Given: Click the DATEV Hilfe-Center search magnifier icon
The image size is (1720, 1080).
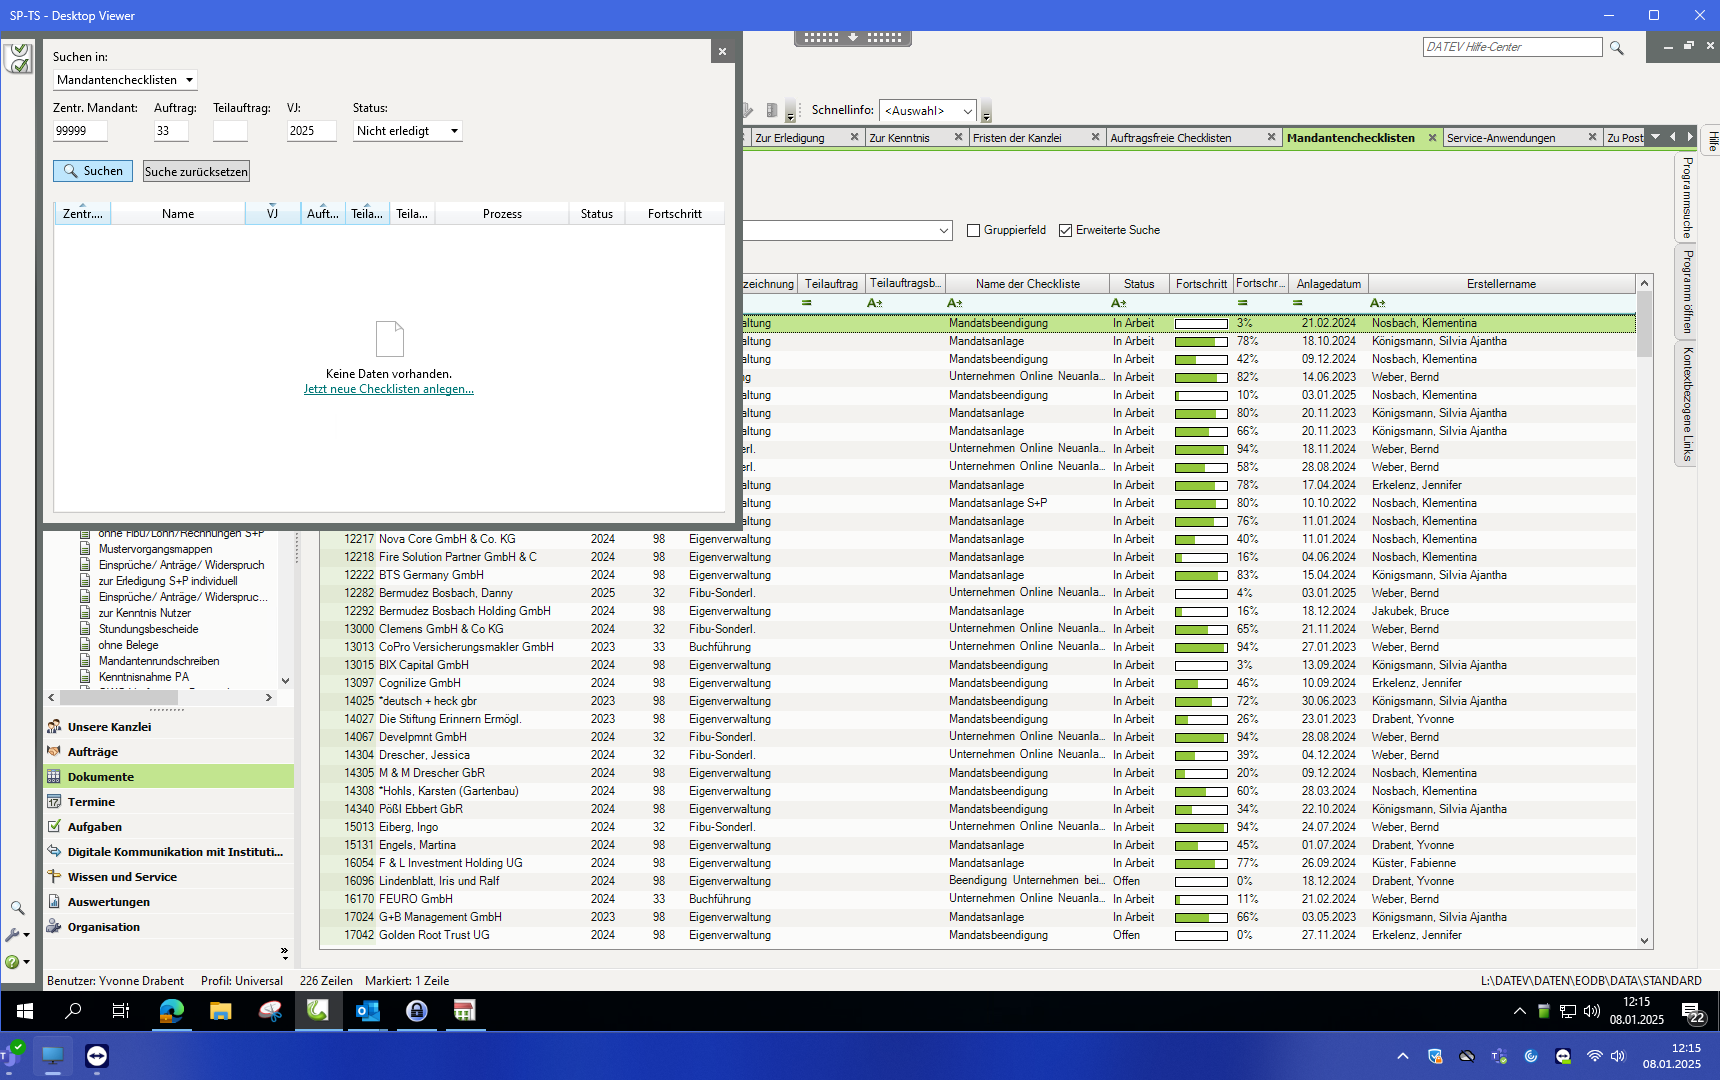Looking at the screenshot, I should click(1616, 48).
